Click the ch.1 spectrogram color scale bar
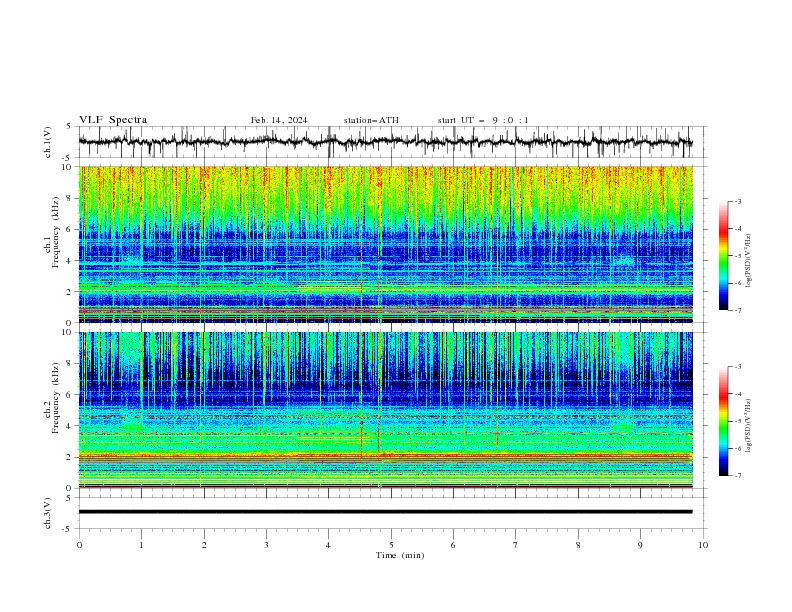 click(723, 256)
